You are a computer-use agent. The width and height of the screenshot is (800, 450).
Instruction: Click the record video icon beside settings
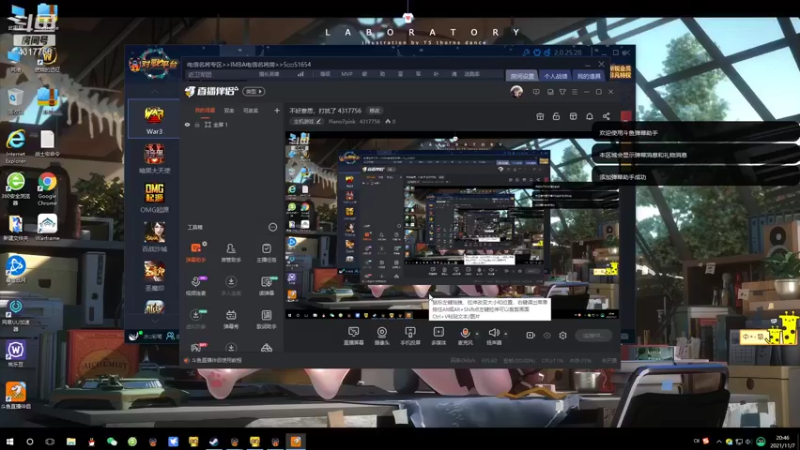pyautogui.click(x=530, y=335)
